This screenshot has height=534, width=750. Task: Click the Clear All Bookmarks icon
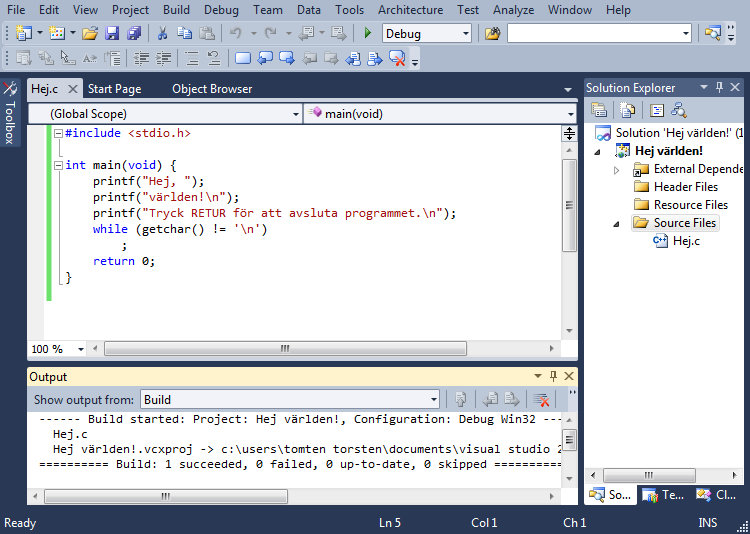click(397, 58)
